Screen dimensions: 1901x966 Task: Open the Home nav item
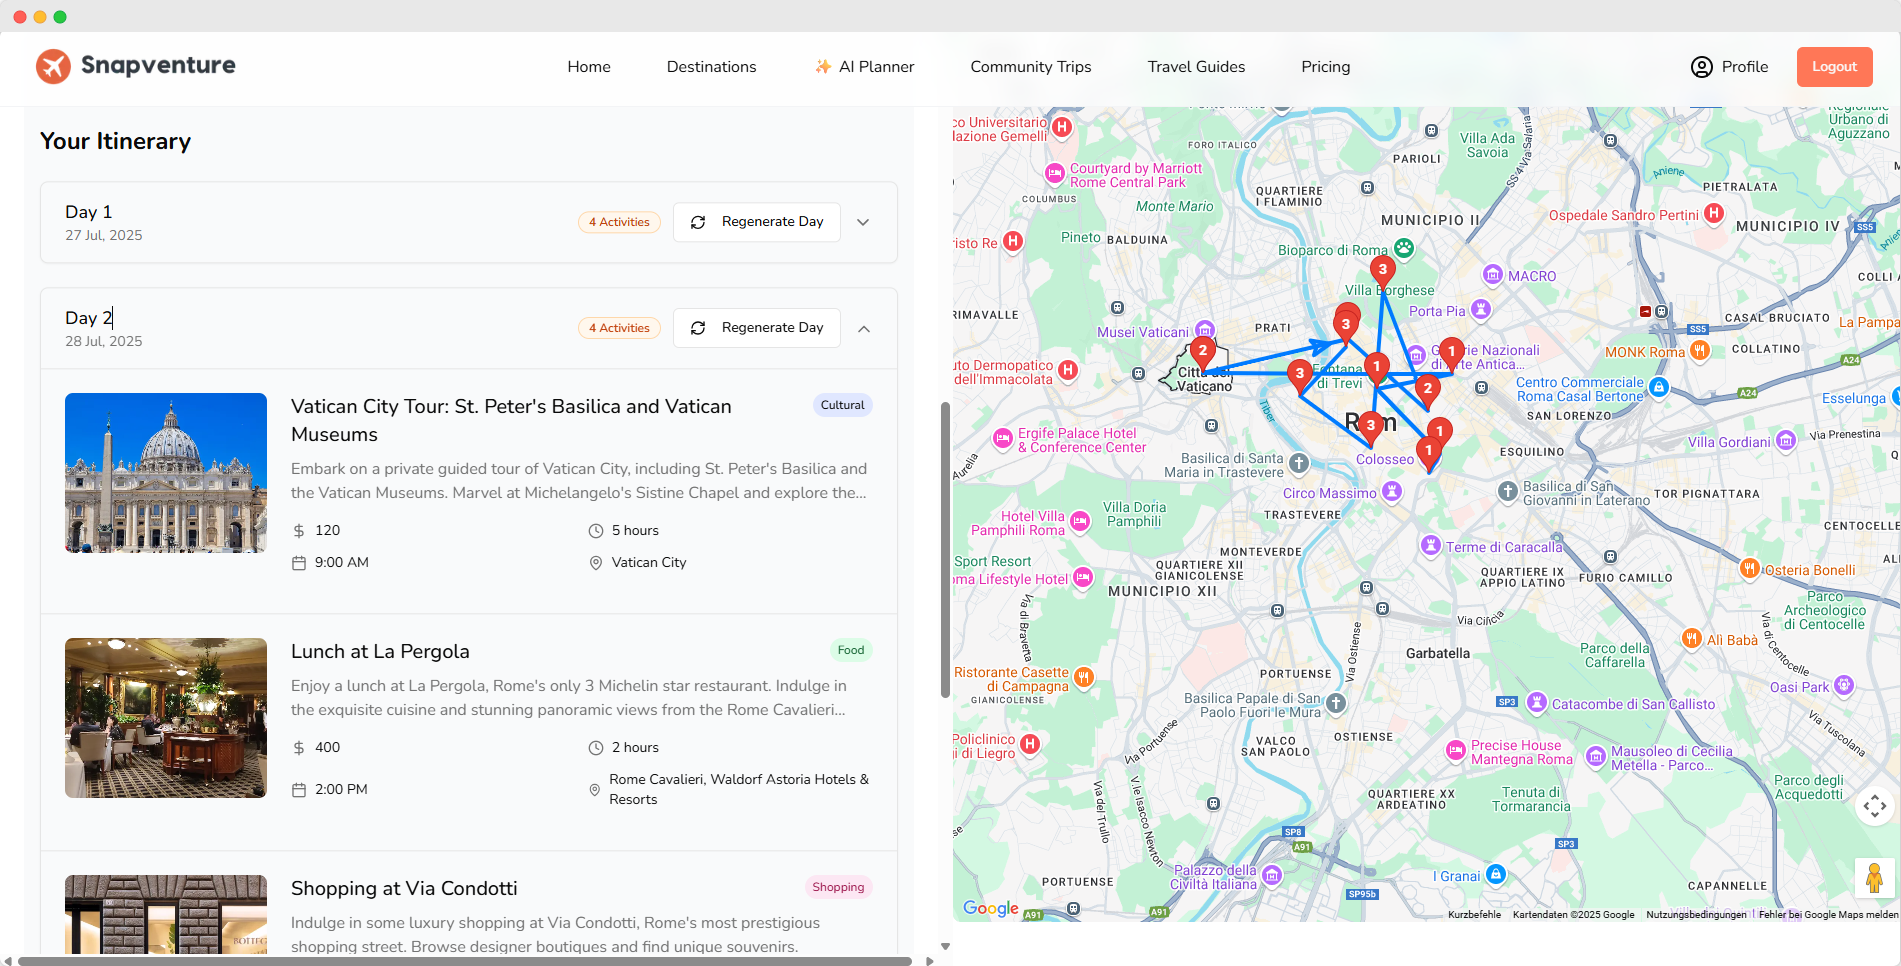589,67
